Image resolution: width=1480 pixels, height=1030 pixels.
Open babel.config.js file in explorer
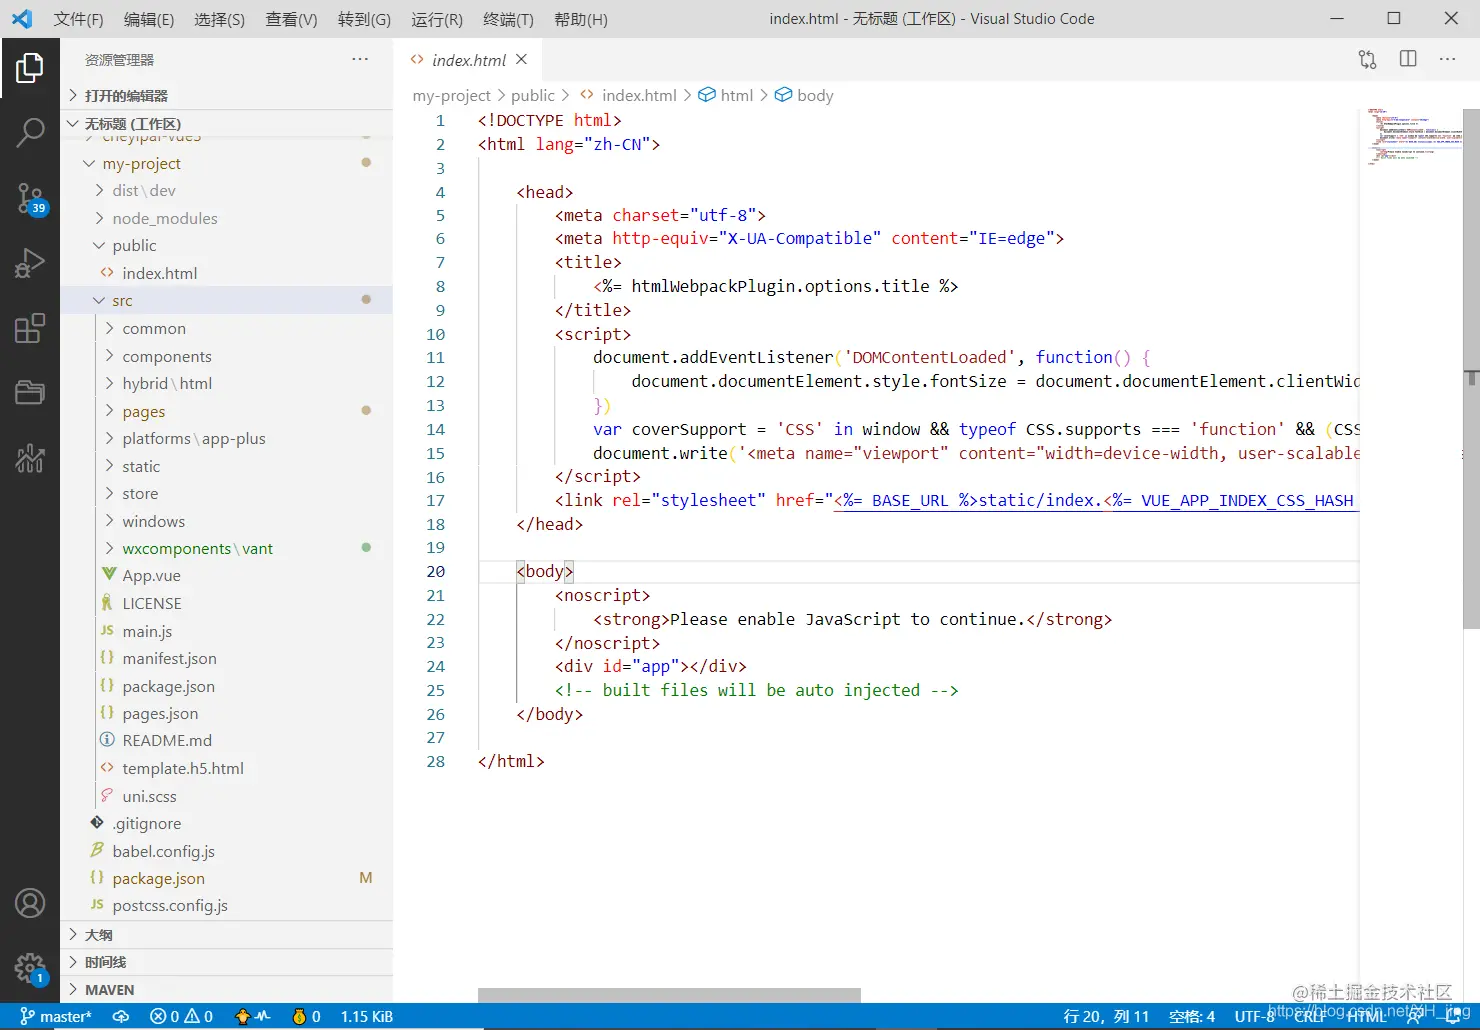click(x=226, y=852)
